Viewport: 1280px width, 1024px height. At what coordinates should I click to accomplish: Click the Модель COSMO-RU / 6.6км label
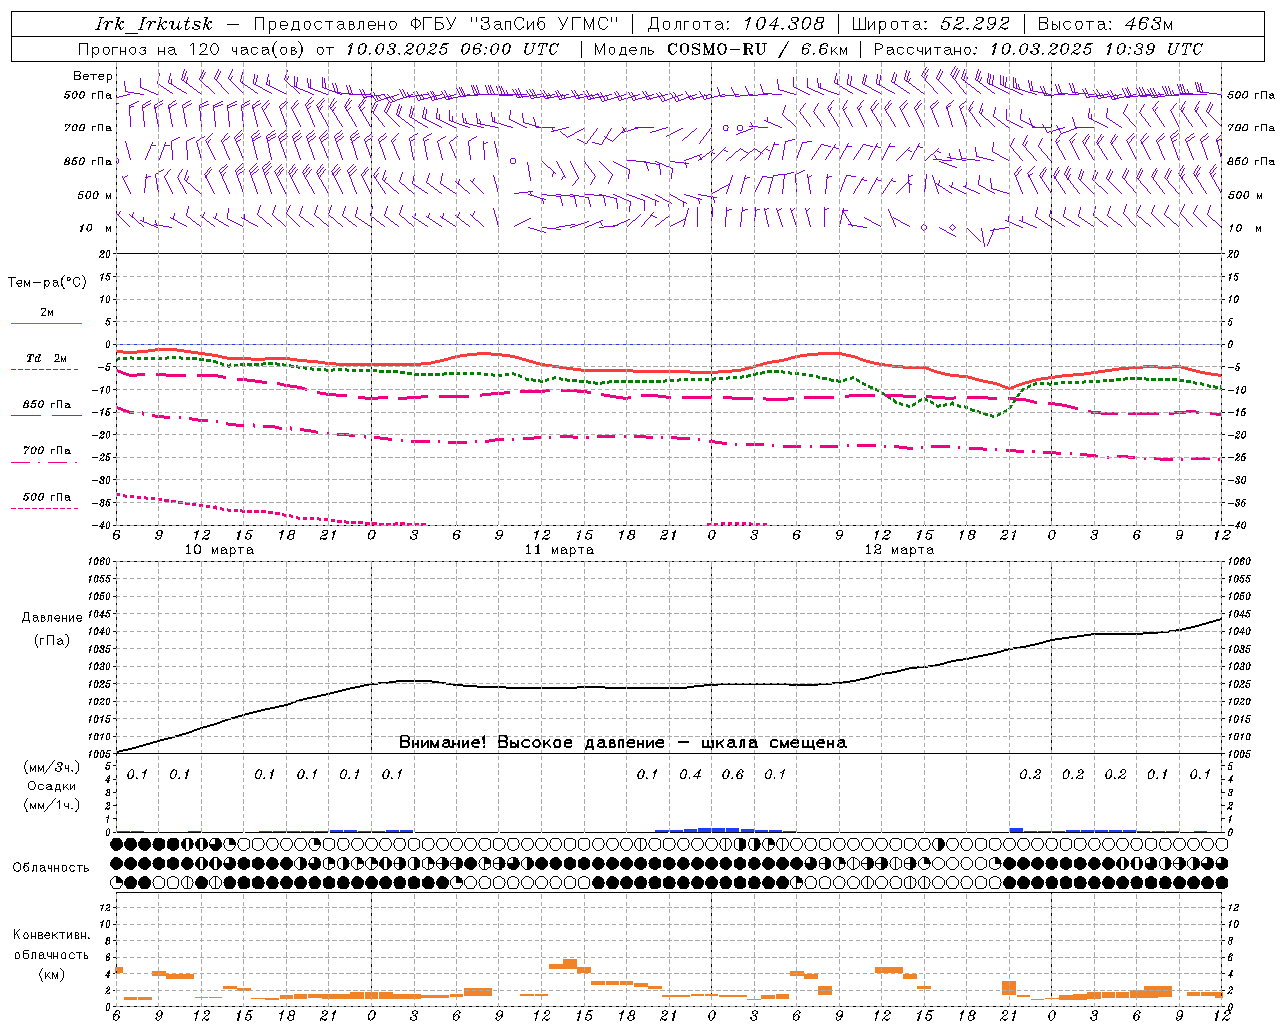pos(721,49)
